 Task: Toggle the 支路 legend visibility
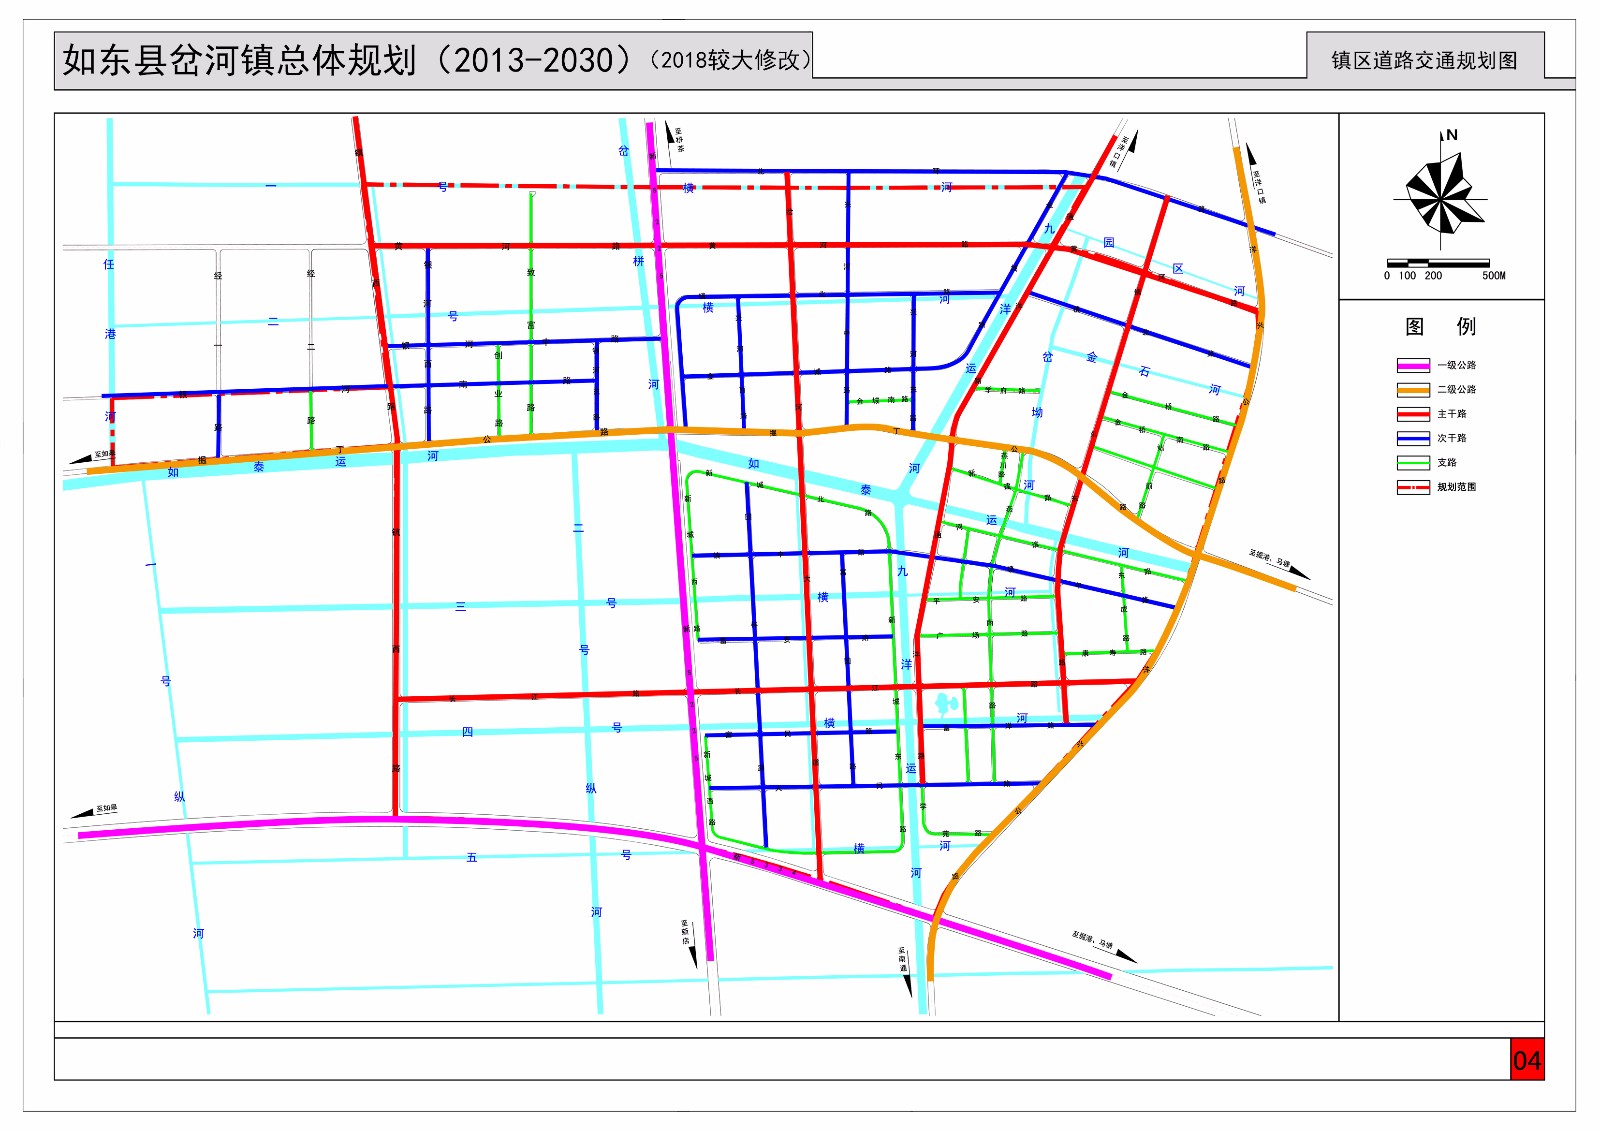1414,463
